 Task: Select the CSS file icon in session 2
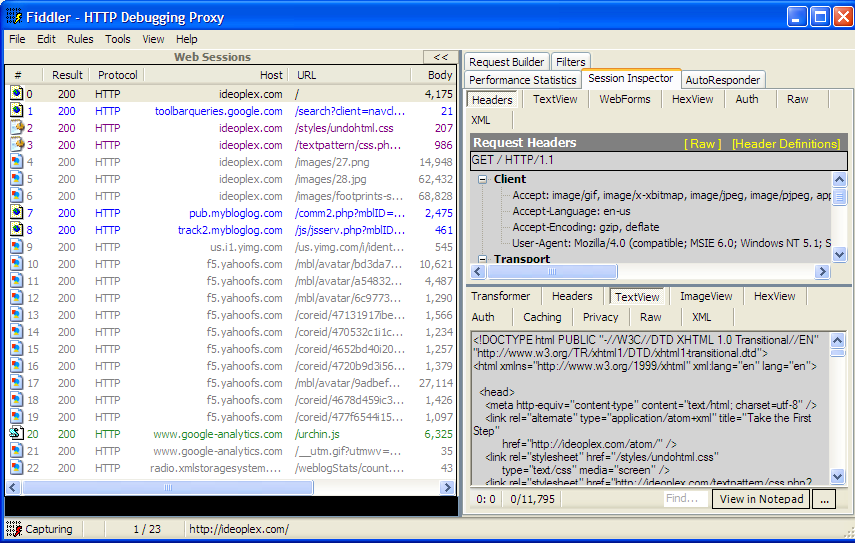pyautogui.click(x=17, y=127)
